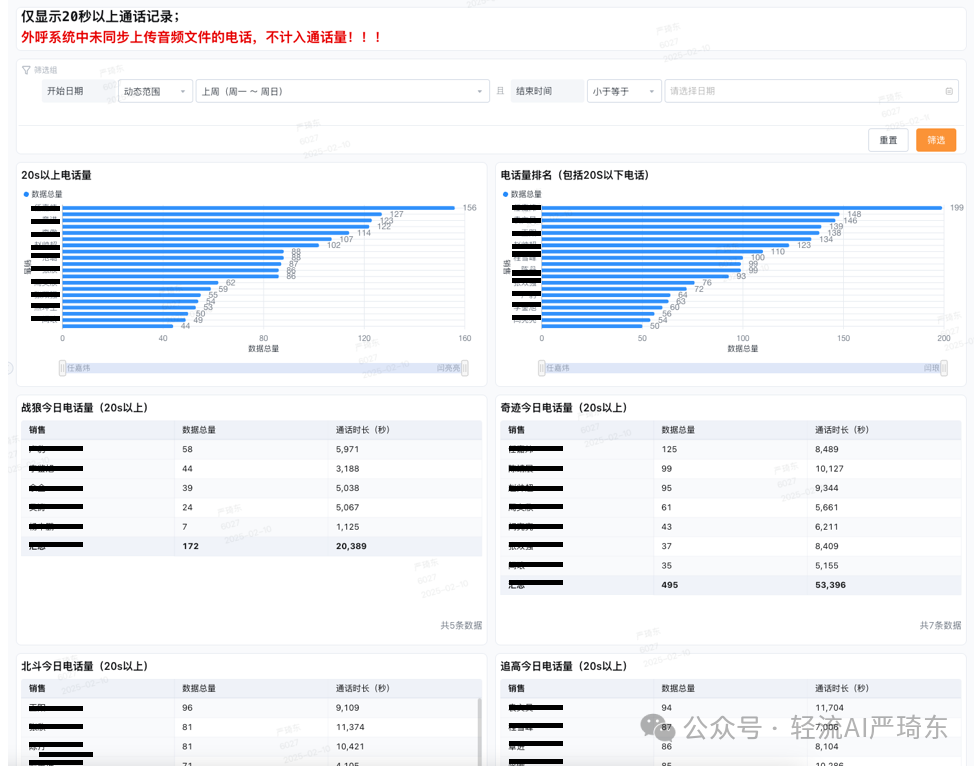979x766 pixels.
Task: Select duration 5,155 in 奇迹 table
Action: click(x=827, y=565)
